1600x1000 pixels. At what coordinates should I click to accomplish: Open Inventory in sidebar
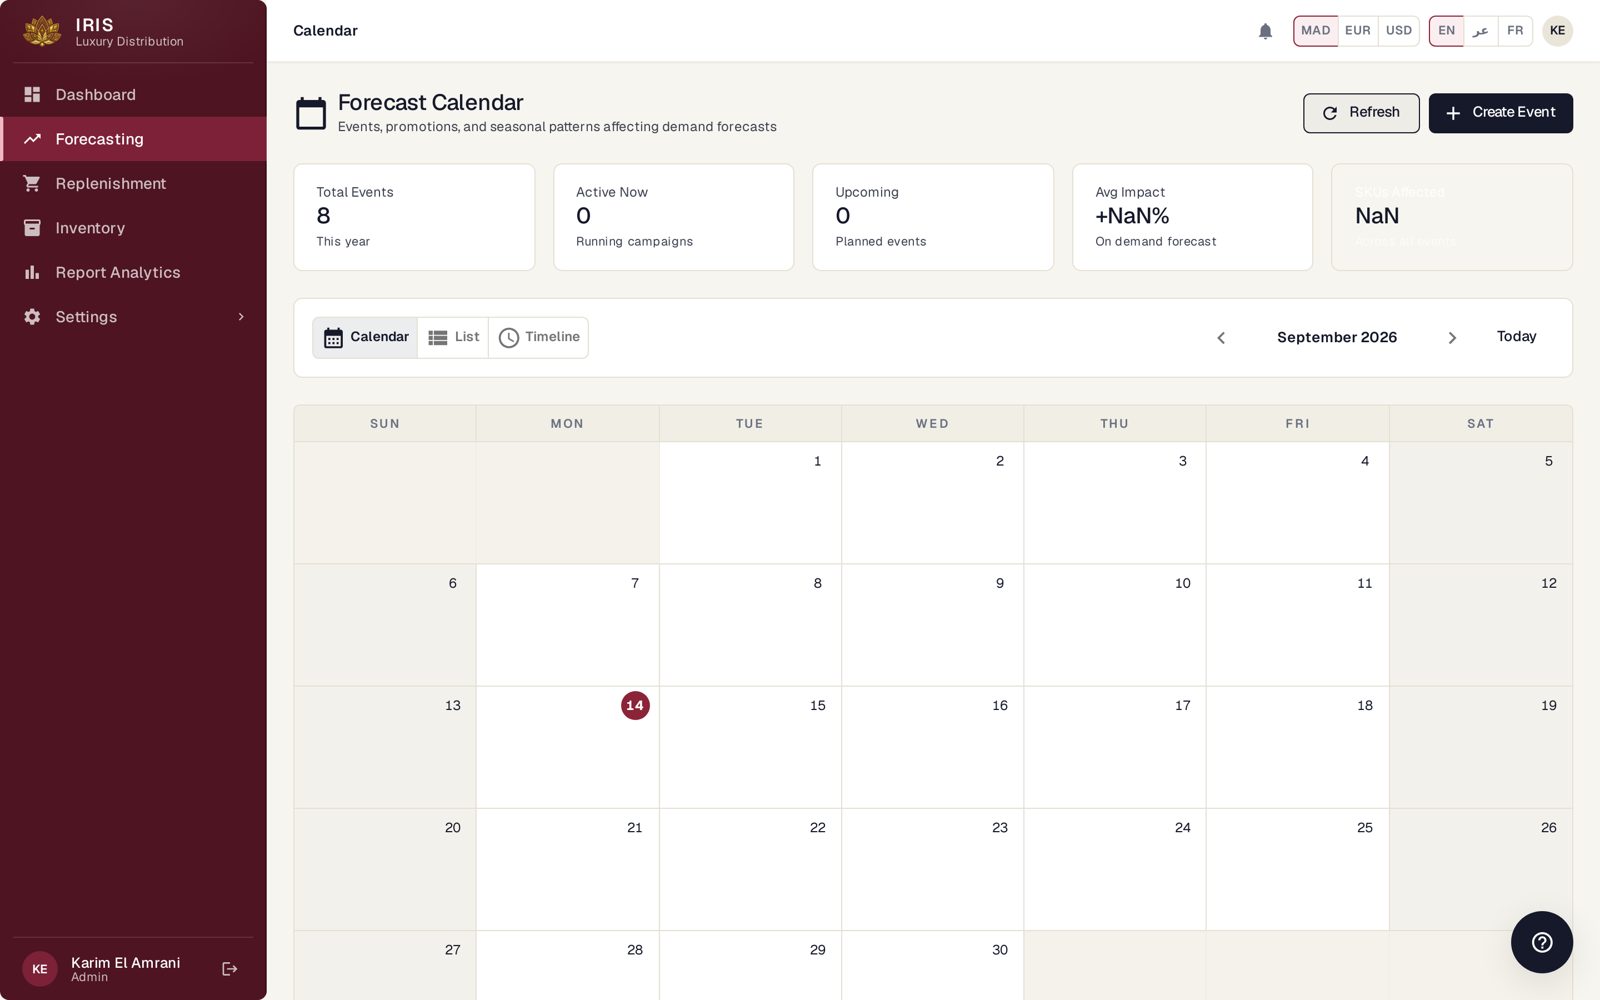133,228
